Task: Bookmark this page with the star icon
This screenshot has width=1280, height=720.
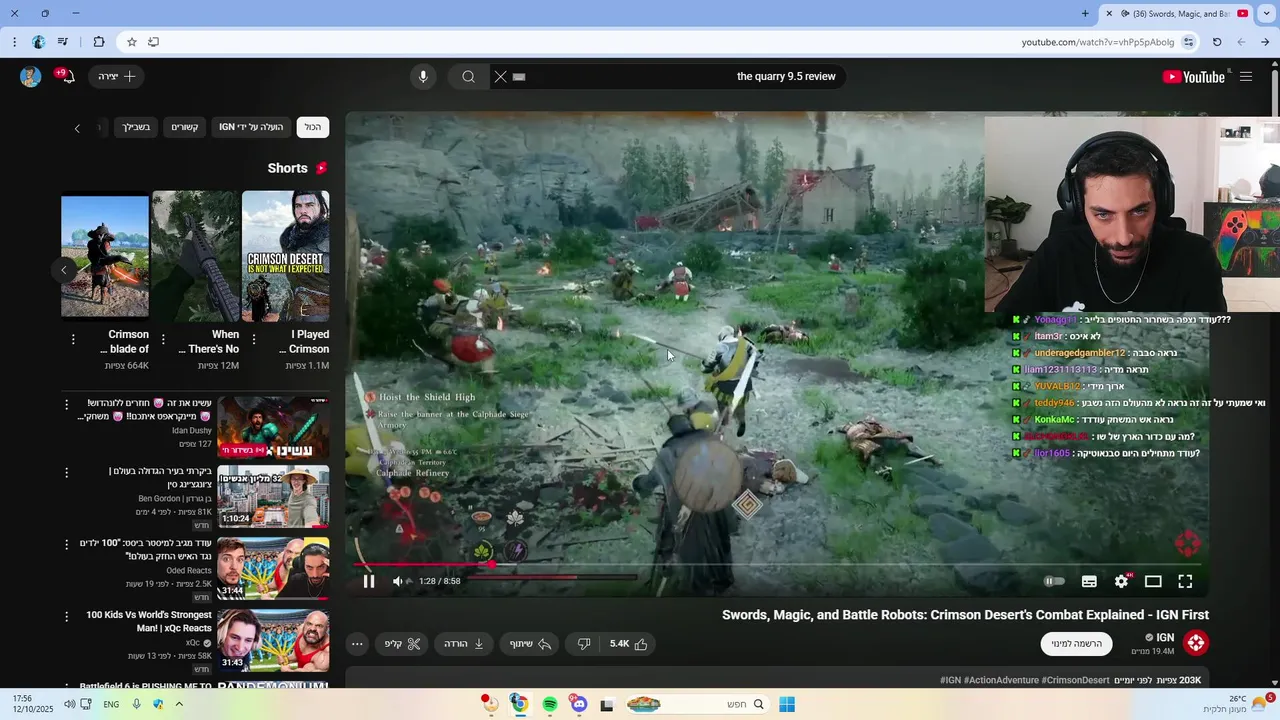Action: coord(131,42)
